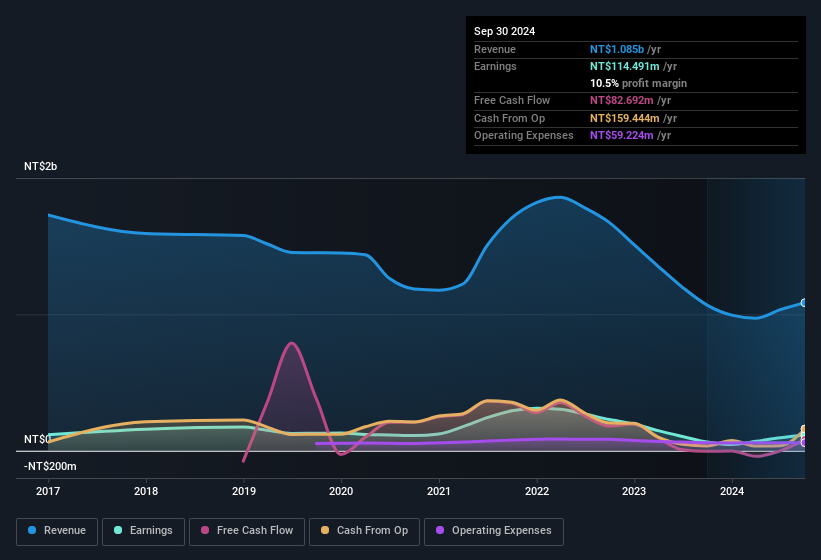Click the Free Cash Flow label in tooltip
The height and width of the screenshot is (560, 821).
tap(512, 100)
